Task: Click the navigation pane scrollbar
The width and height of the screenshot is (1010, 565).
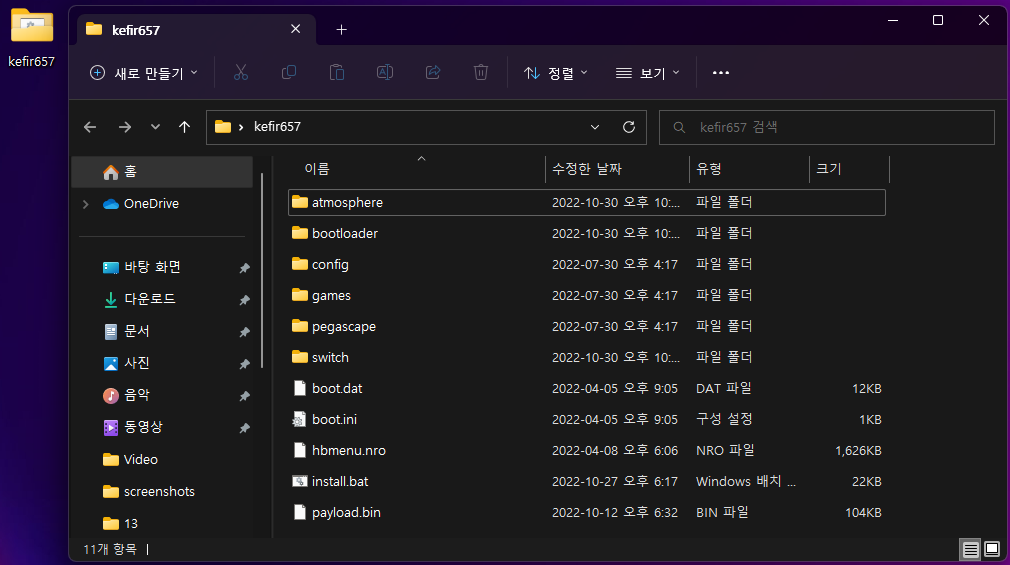Action: pos(262,271)
